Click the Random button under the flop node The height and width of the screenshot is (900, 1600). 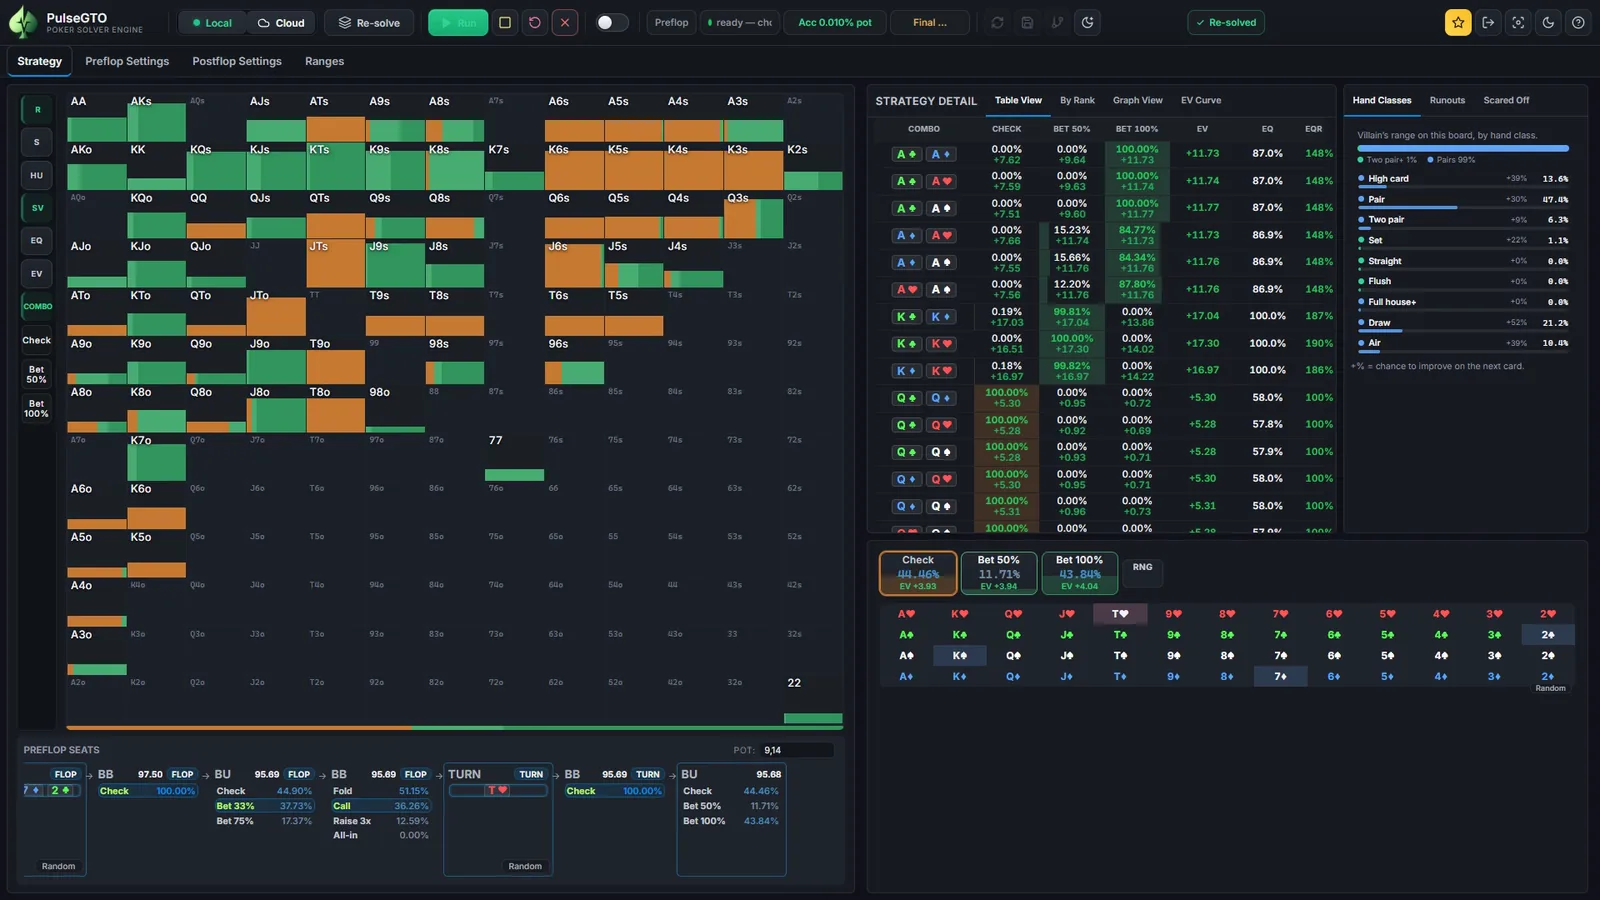click(x=58, y=866)
